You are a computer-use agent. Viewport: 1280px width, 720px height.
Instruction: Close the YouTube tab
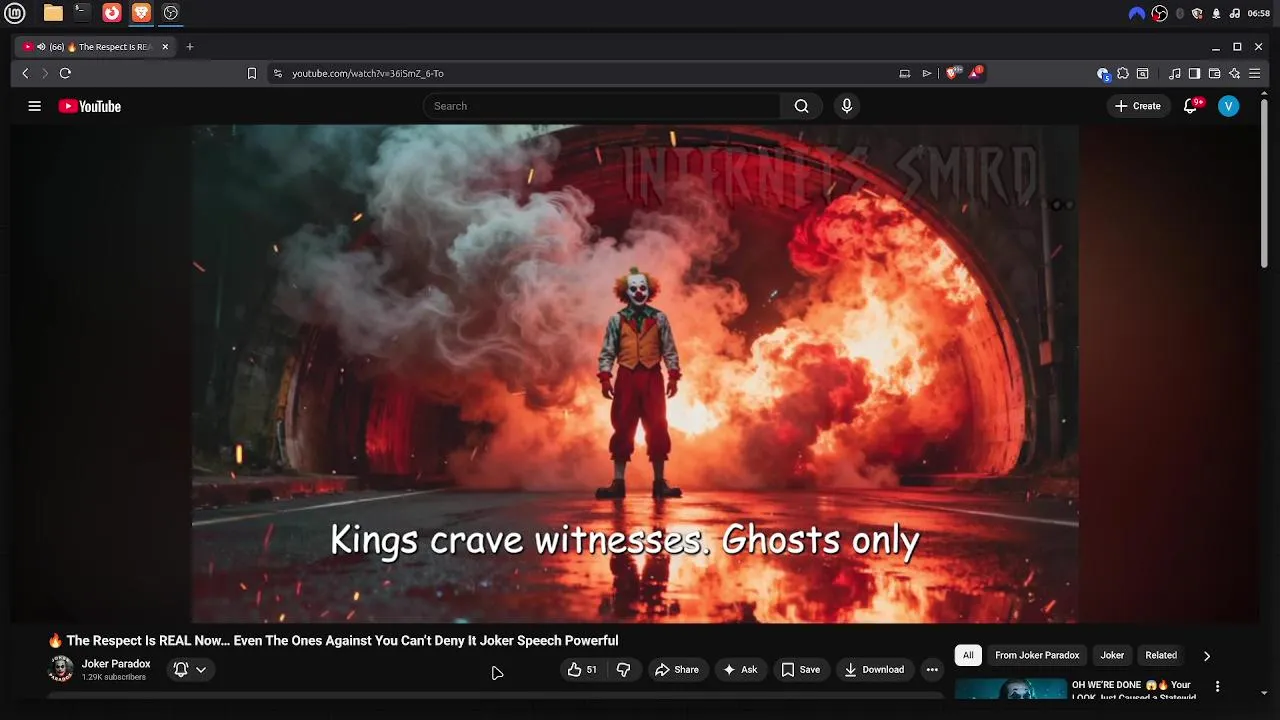tap(166, 47)
